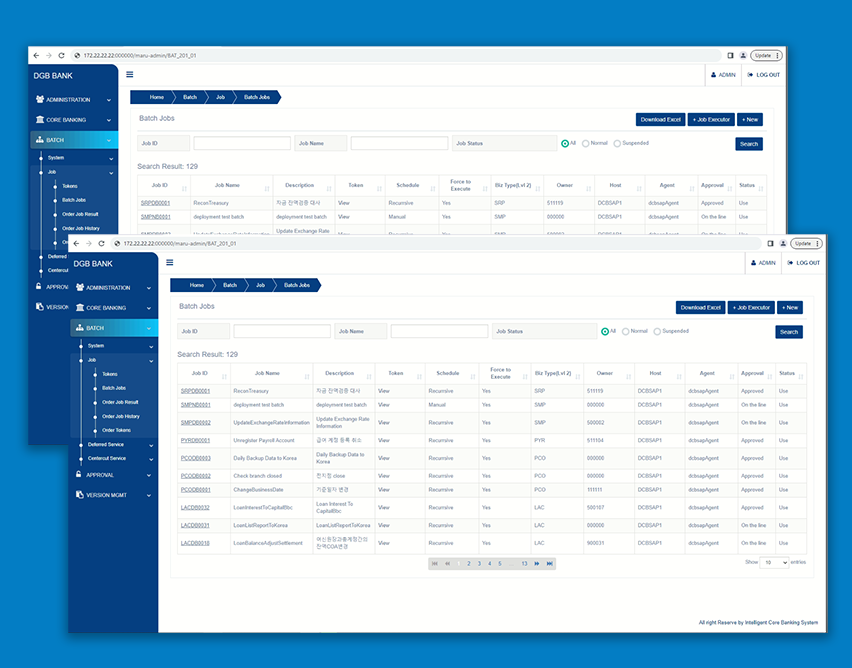The width and height of the screenshot is (852, 668).
Task: Expand the ADMINISTRATION menu chevron in front sidebar
Action: tap(149, 288)
